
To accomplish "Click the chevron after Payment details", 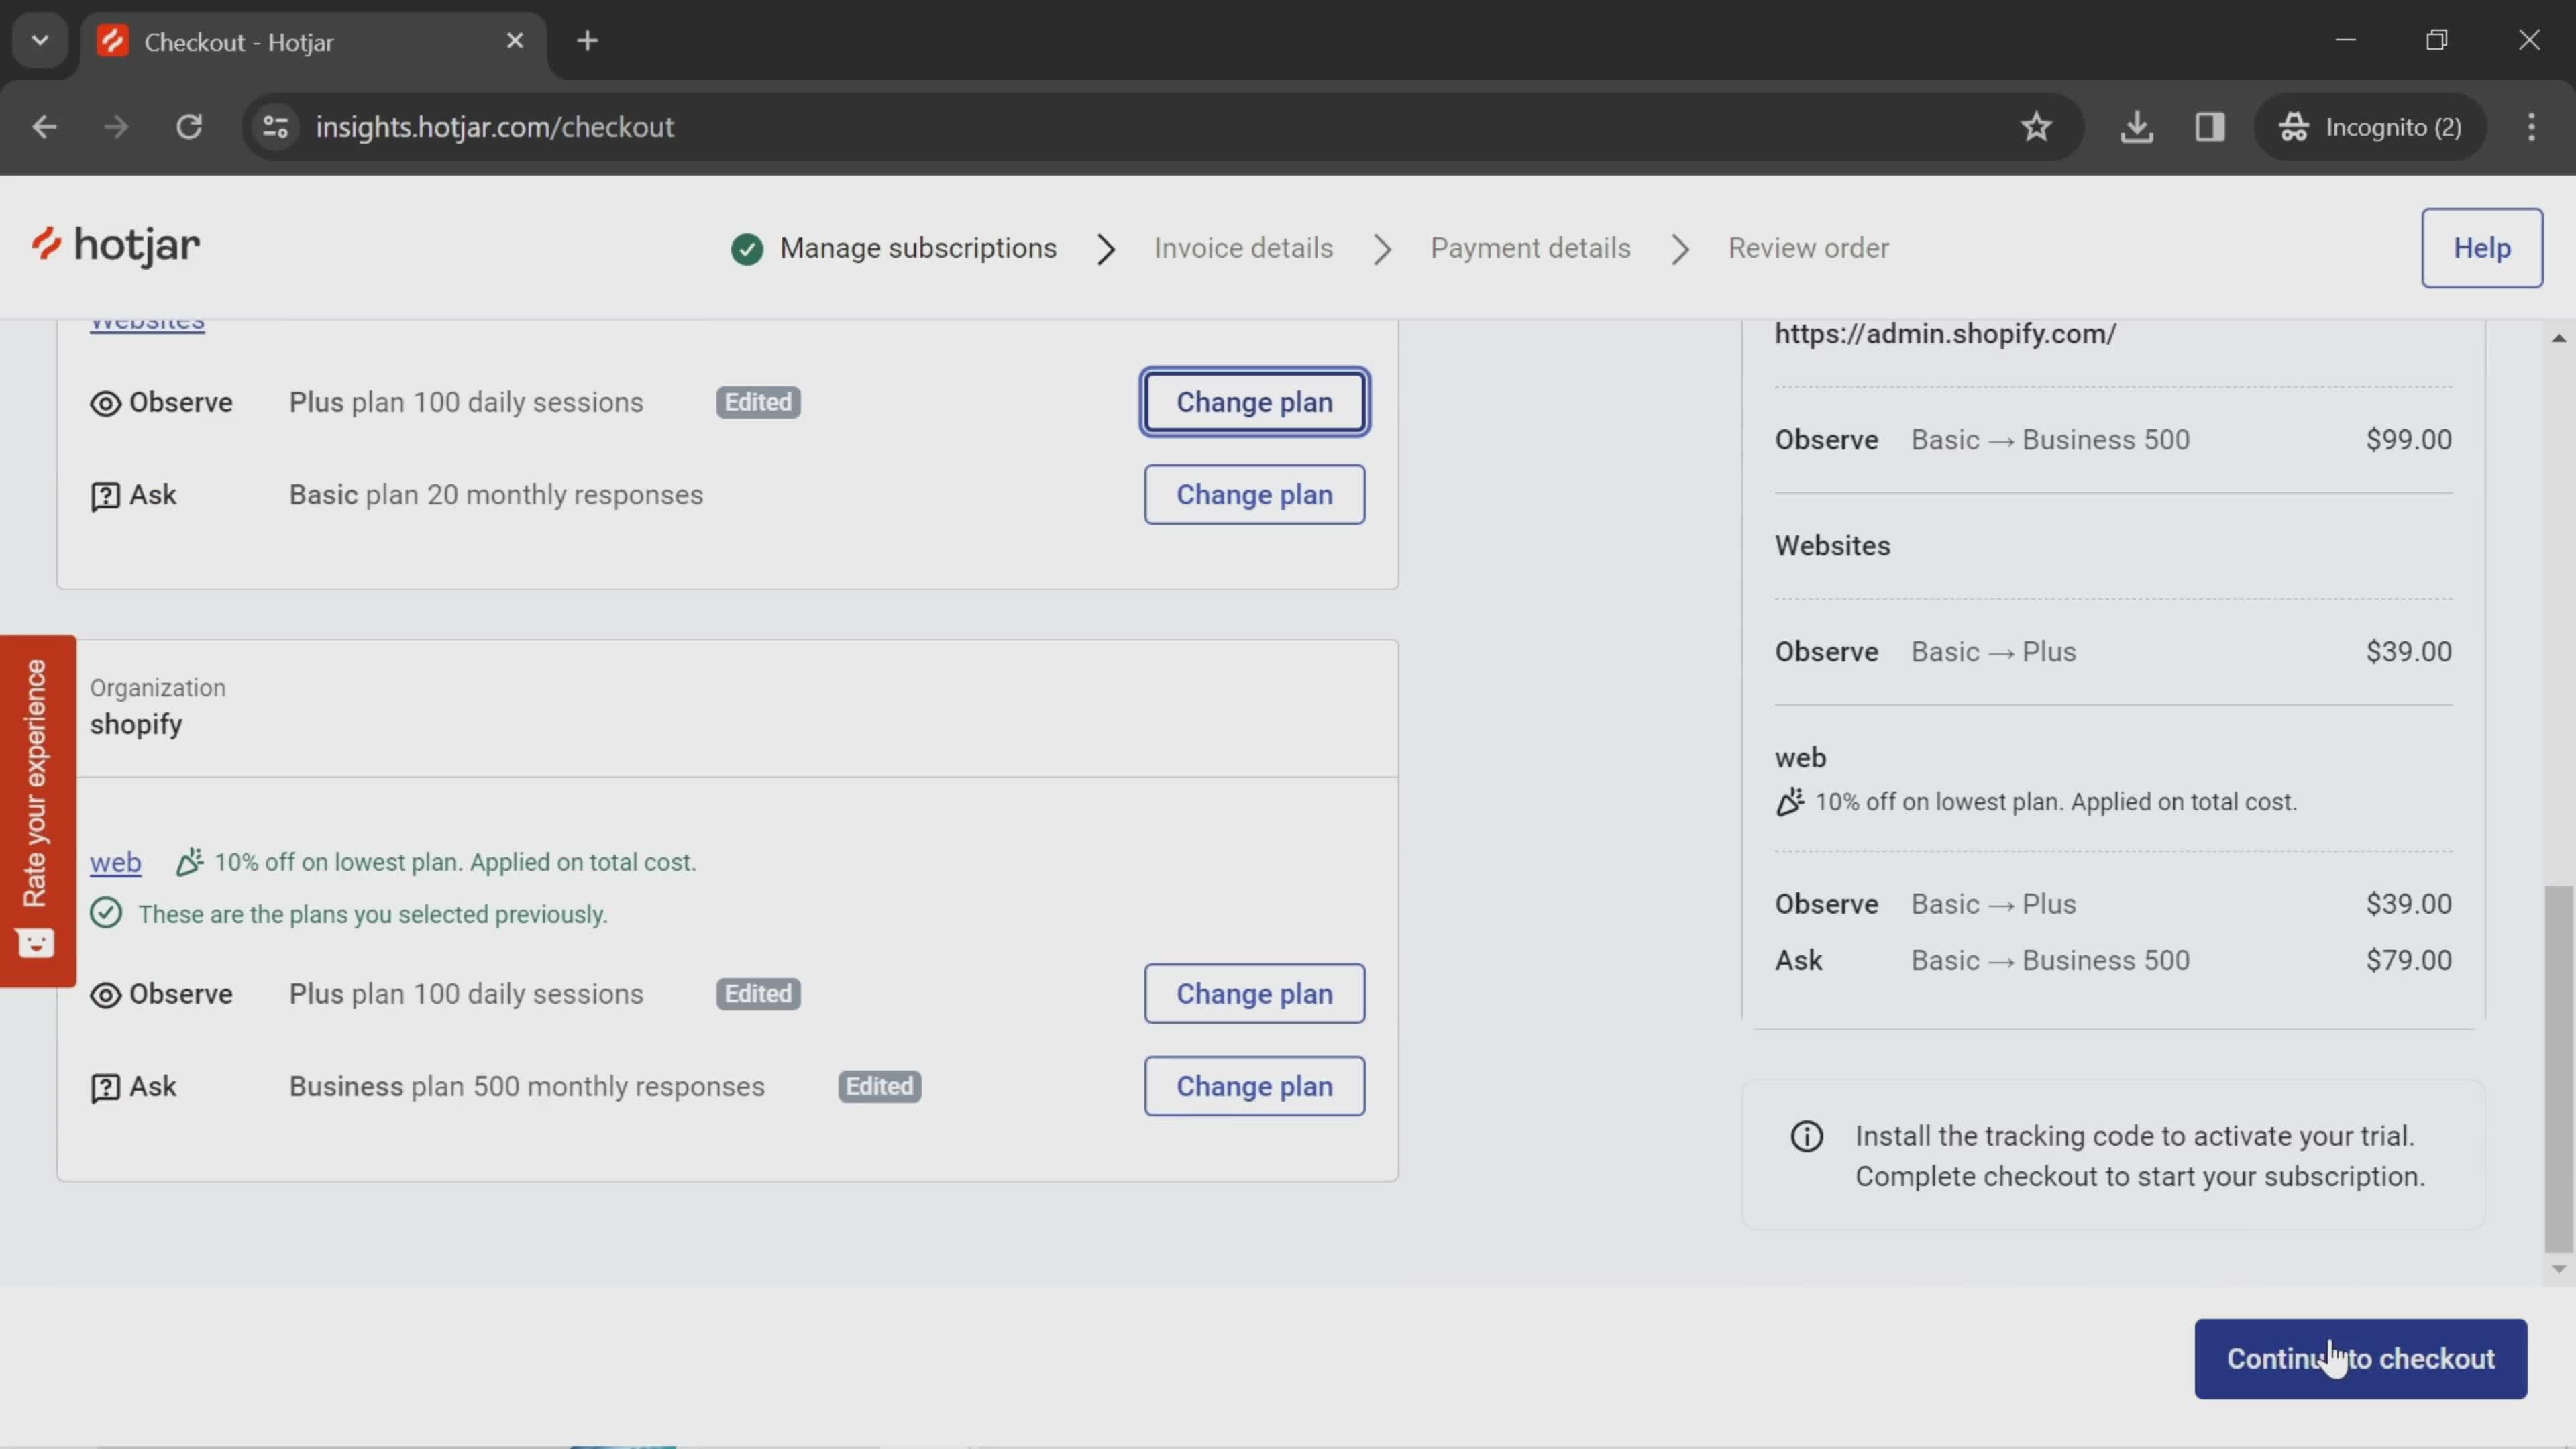I will (x=1680, y=249).
